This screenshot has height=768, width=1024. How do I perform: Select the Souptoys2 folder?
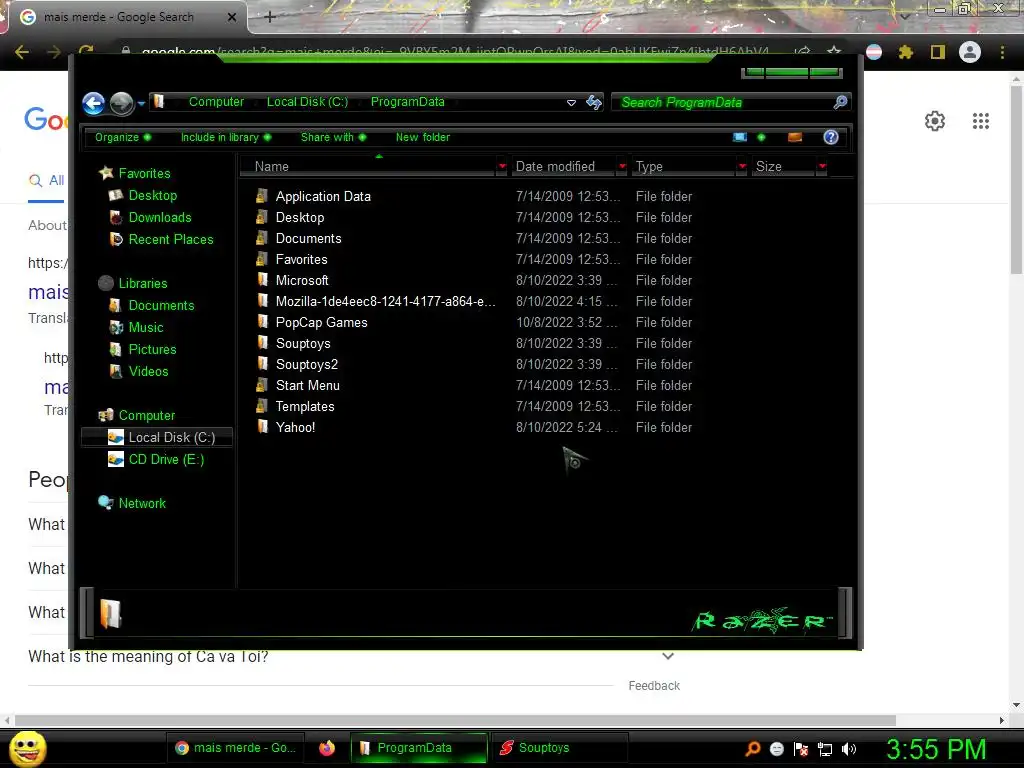306,364
